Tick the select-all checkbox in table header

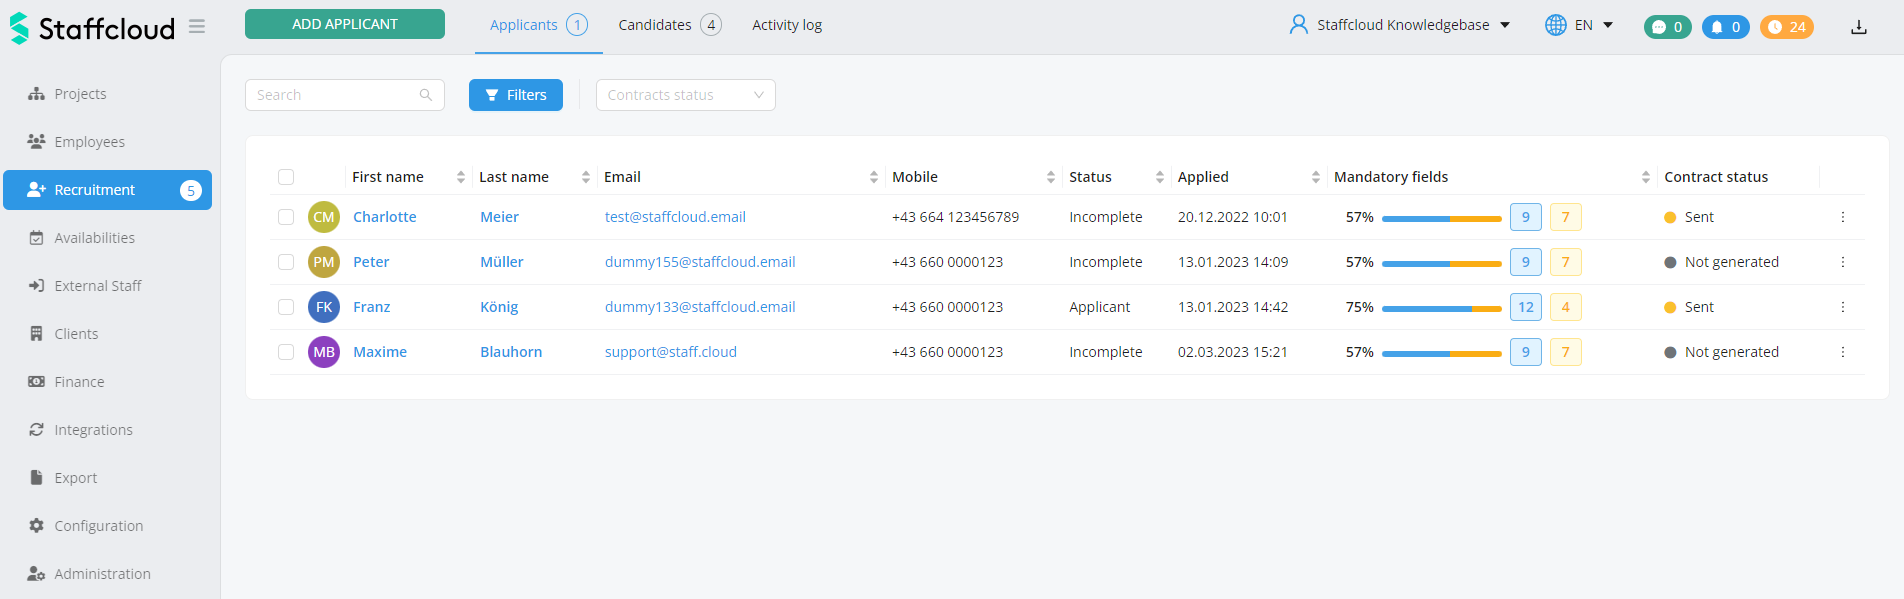pyautogui.click(x=286, y=177)
